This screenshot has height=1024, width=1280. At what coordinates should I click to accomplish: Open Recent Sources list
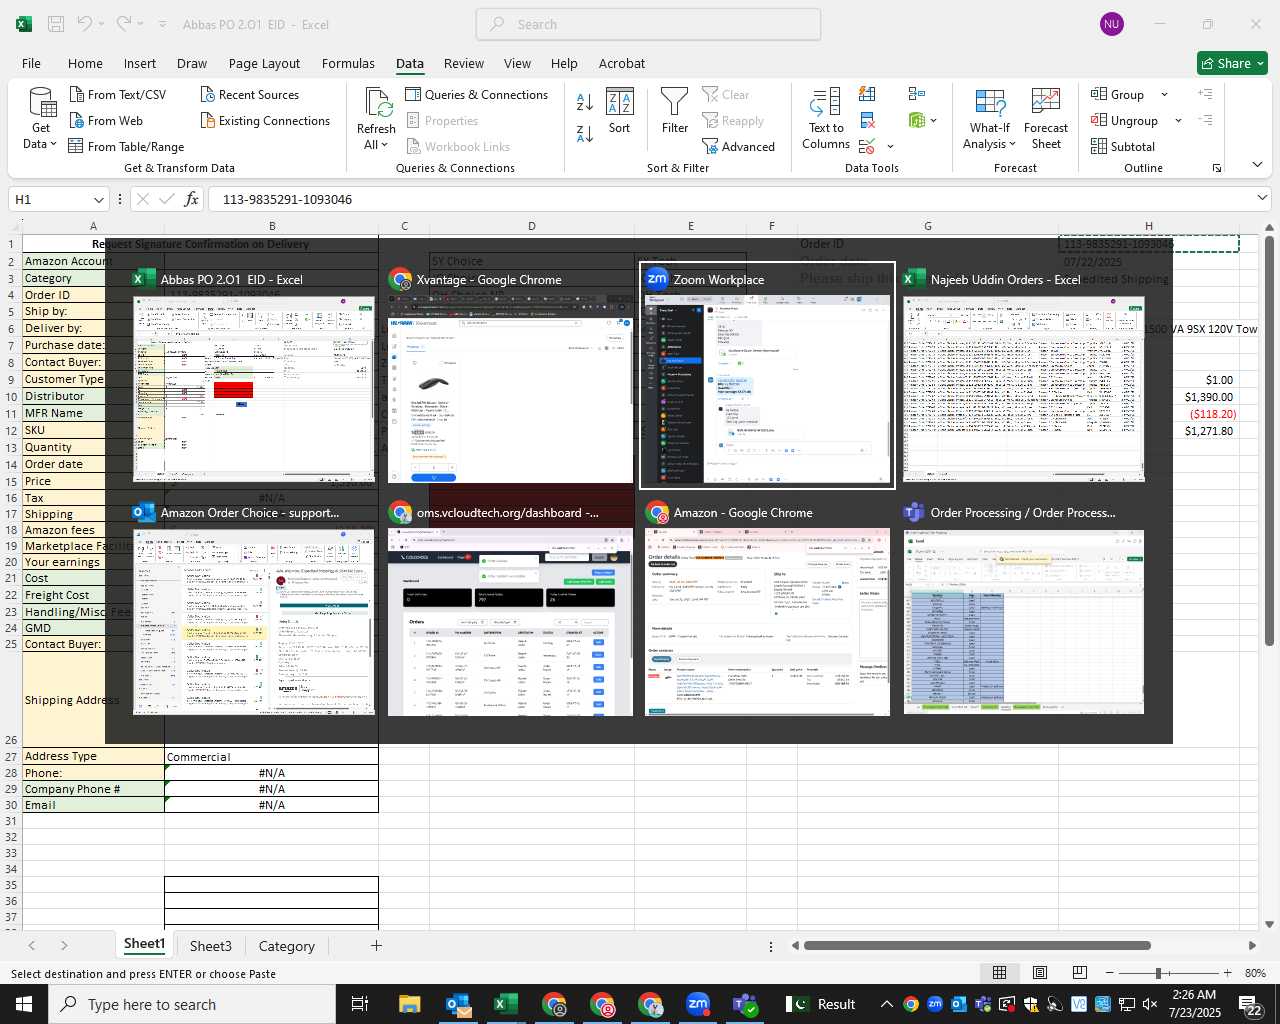click(x=249, y=94)
